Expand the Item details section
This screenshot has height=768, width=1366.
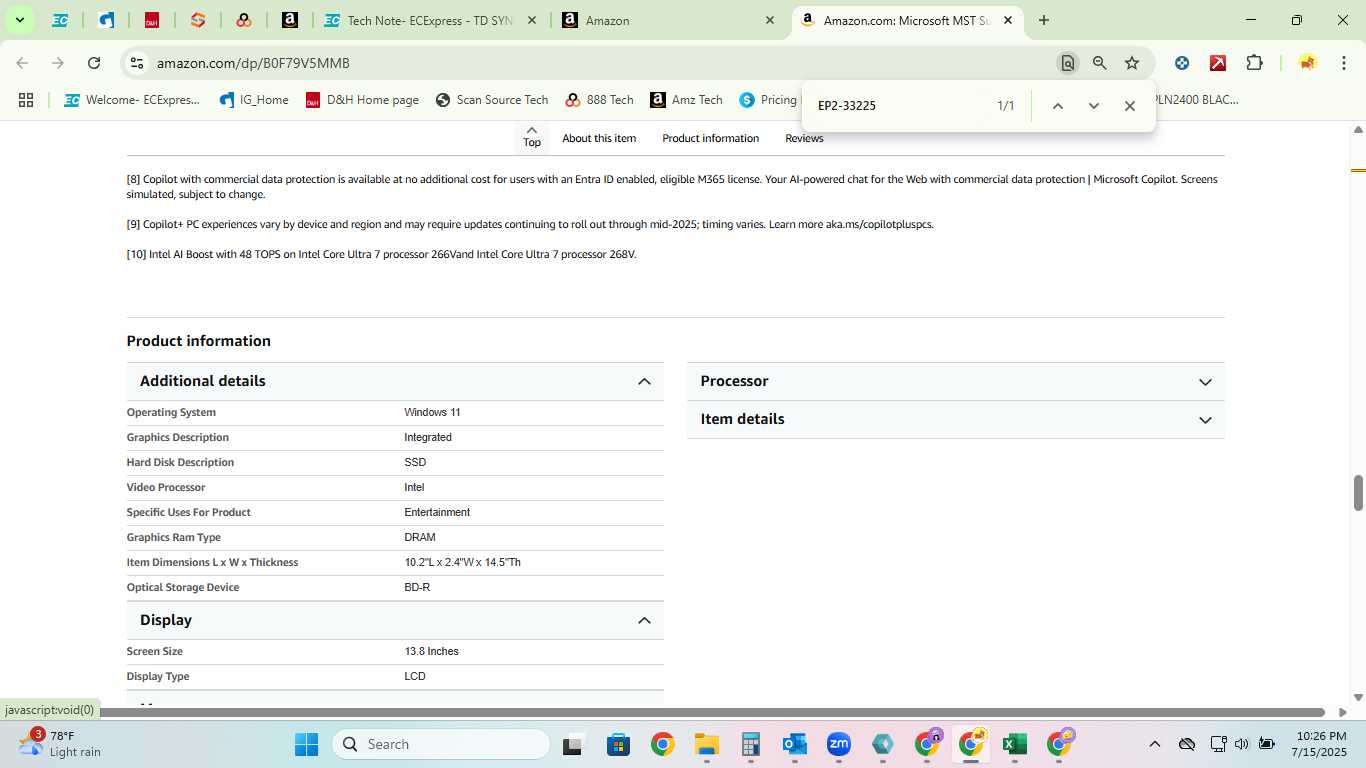point(956,419)
